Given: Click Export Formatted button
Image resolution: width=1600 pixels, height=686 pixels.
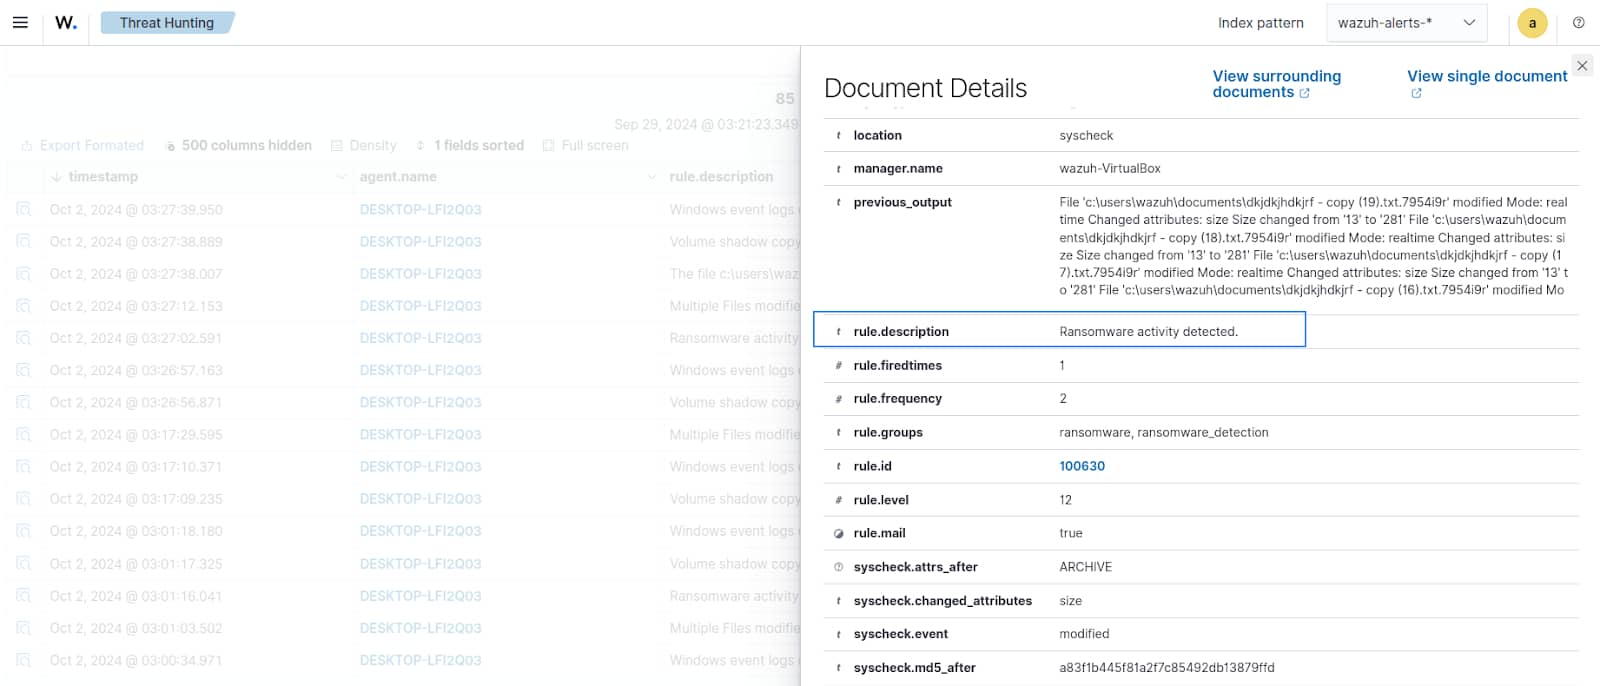Looking at the screenshot, I should pyautogui.click(x=83, y=146).
